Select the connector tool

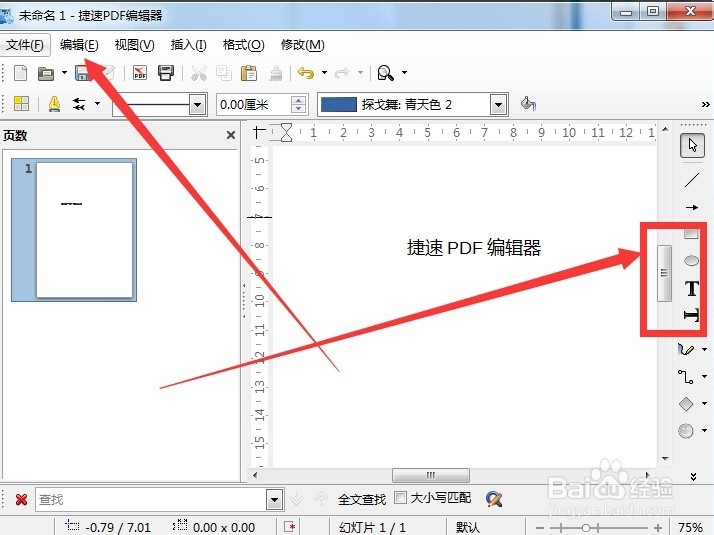tap(685, 377)
